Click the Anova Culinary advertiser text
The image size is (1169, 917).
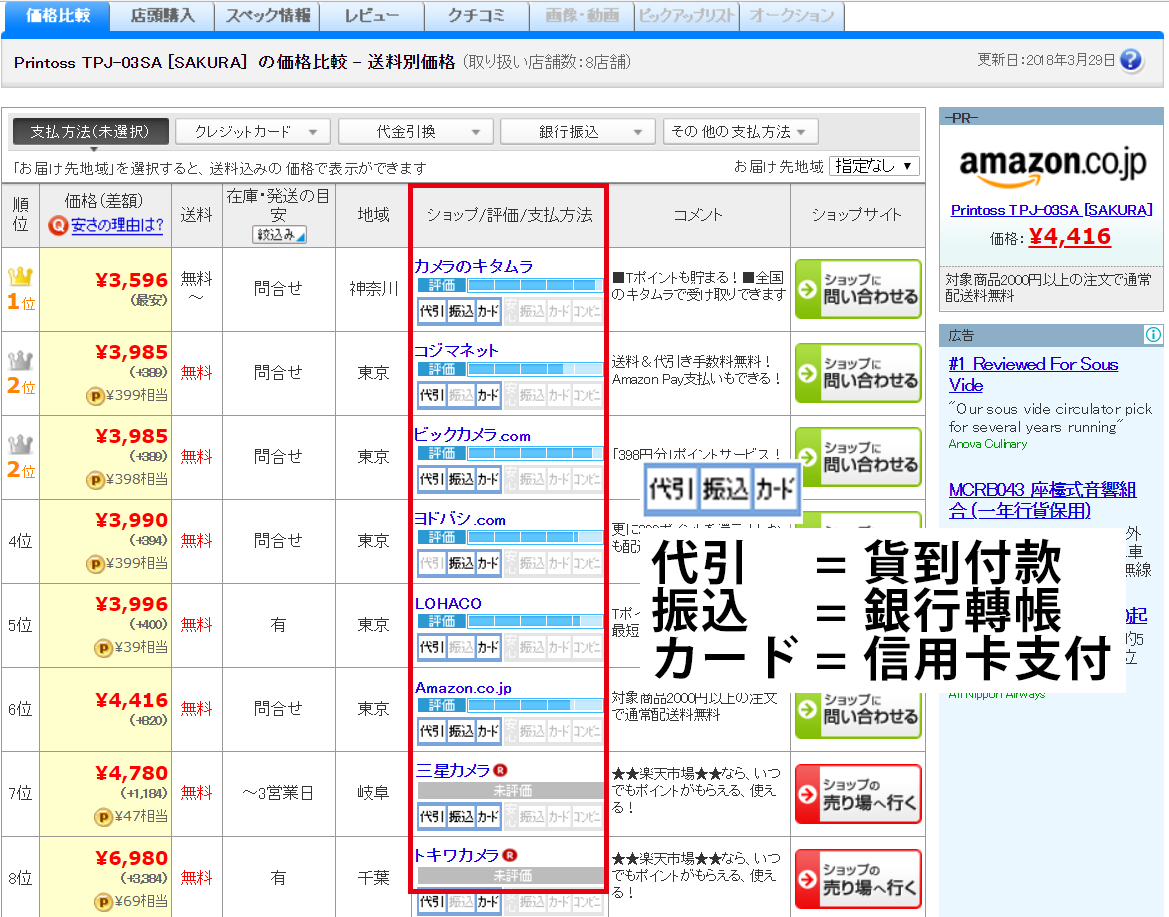pos(988,444)
